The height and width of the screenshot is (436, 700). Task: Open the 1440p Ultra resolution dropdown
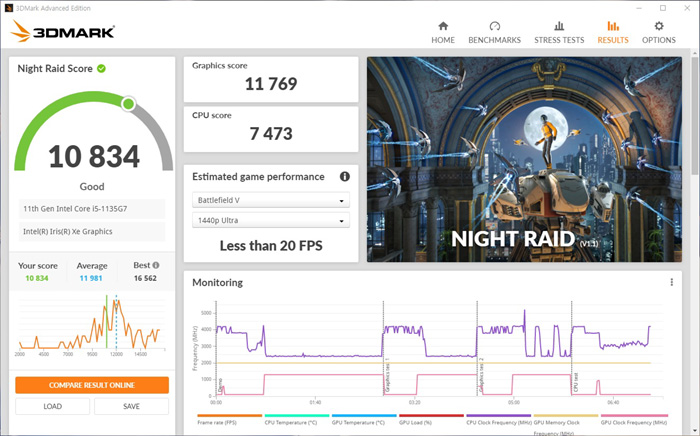click(271, 220)
